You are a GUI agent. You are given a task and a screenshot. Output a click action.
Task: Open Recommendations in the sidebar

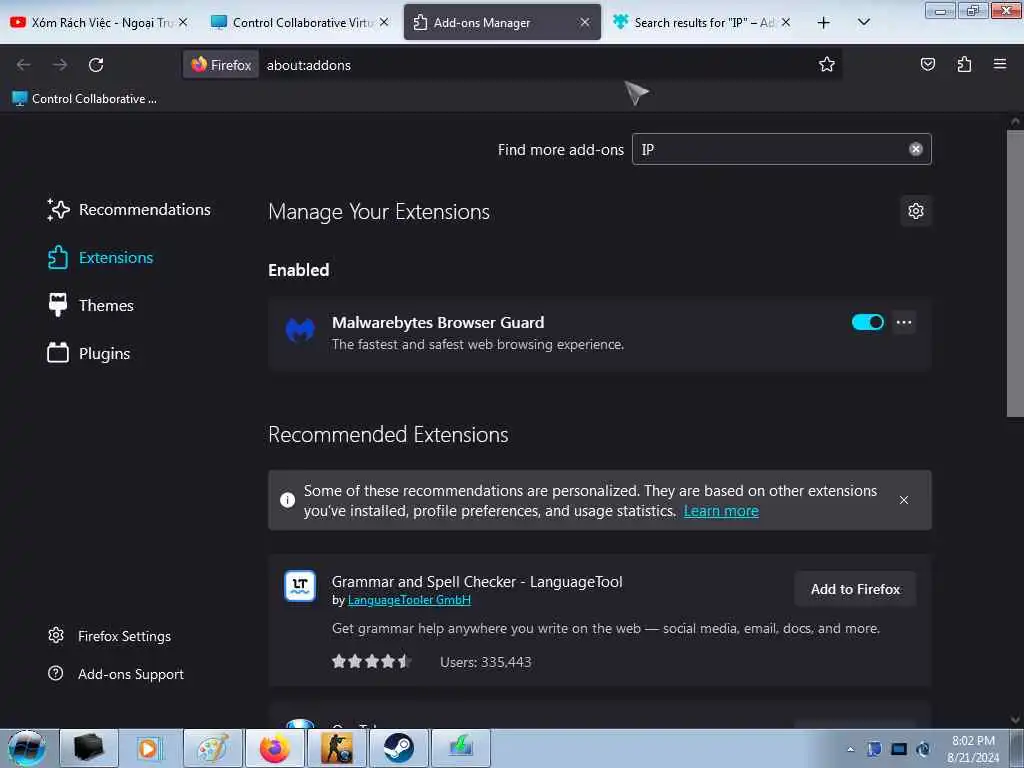coord(129,210)
